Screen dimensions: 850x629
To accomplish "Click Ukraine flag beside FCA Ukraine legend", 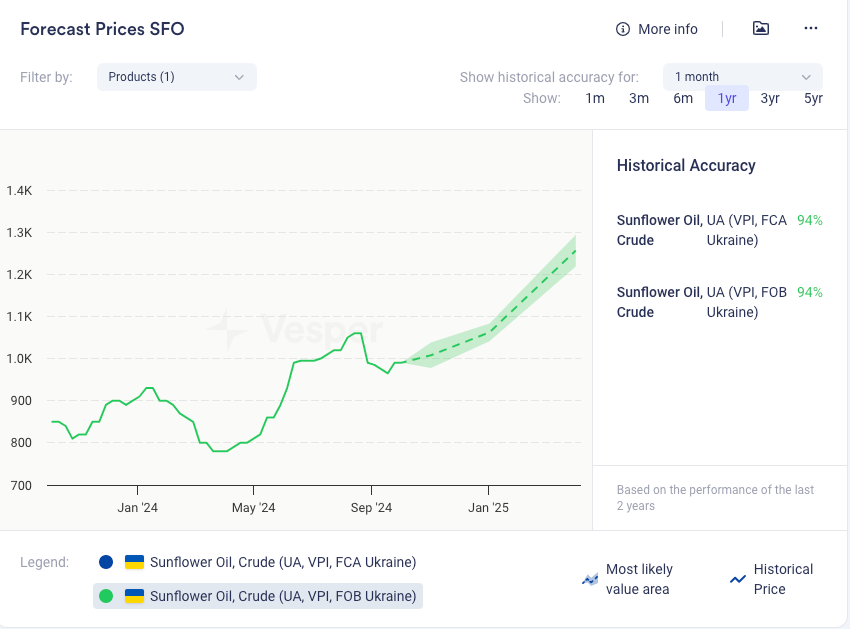I will [x=134, y=562].
